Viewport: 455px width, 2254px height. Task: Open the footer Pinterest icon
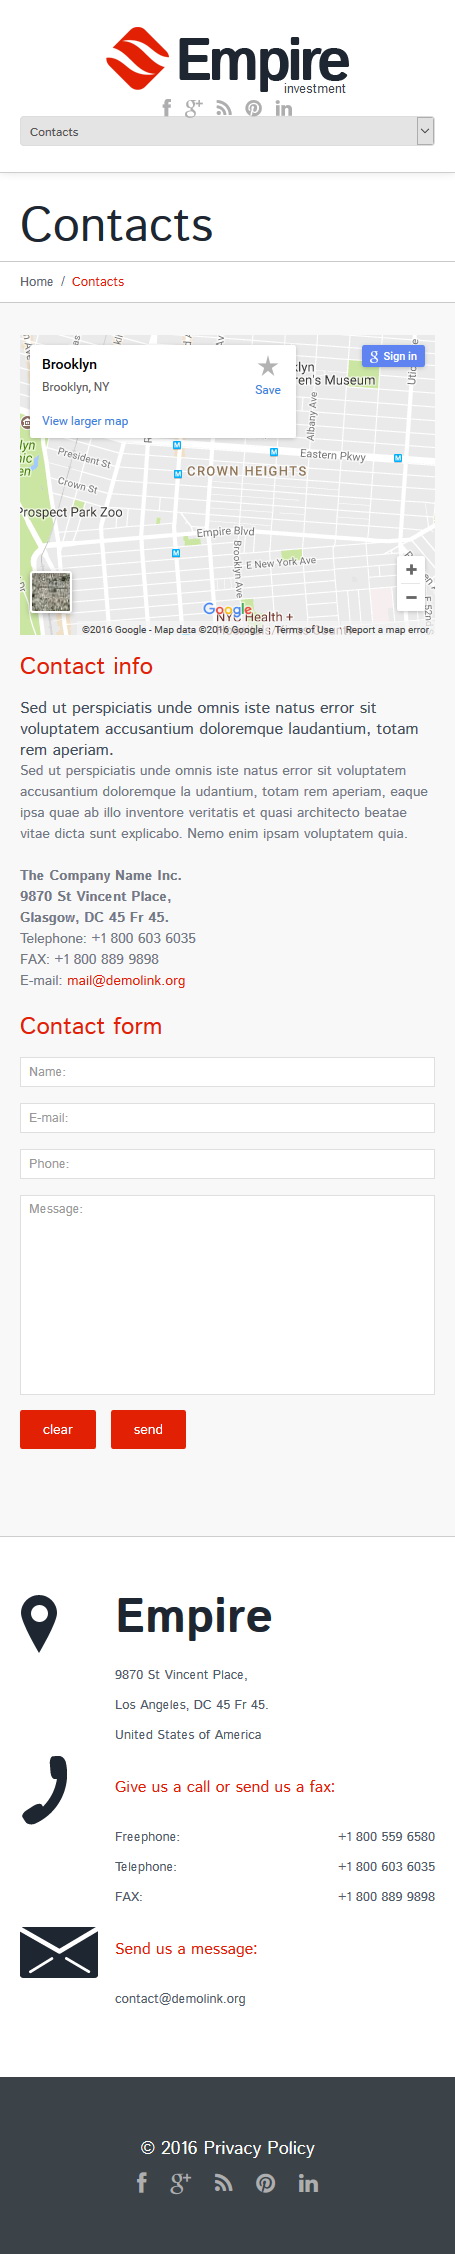pos(265,2183)
